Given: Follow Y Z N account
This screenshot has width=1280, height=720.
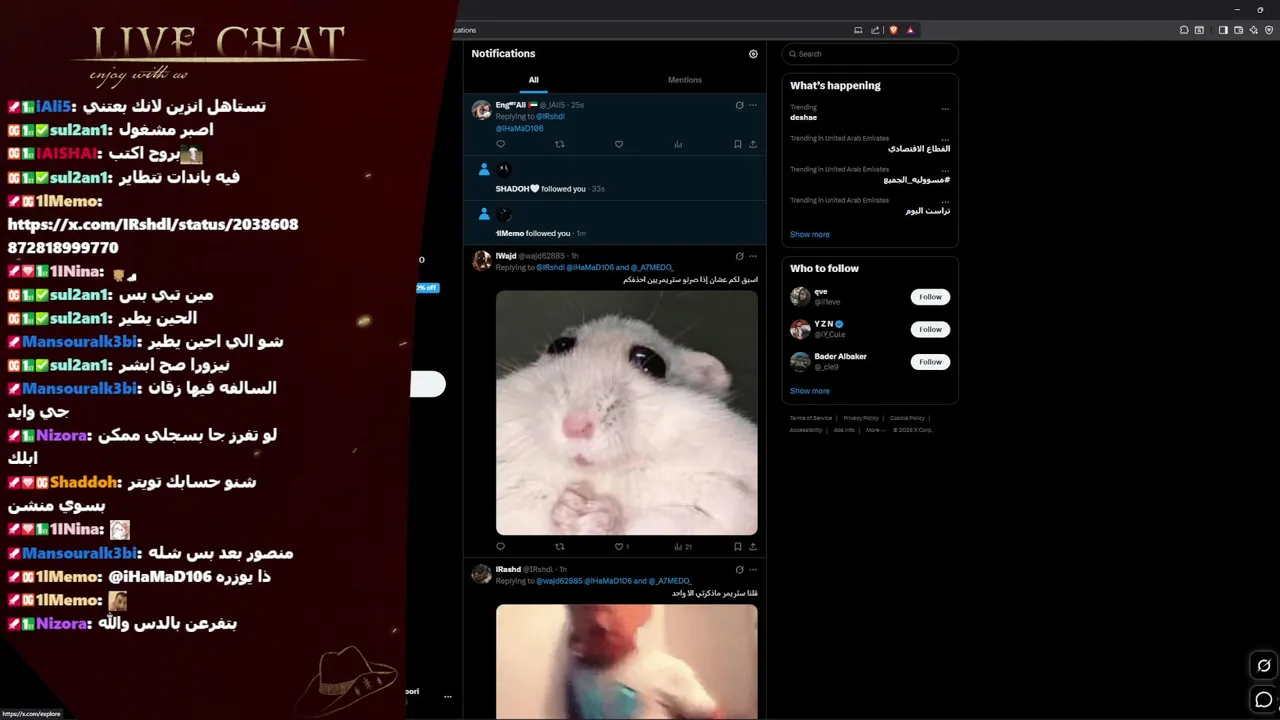Looking at the screenshot, I should [930, 329].
